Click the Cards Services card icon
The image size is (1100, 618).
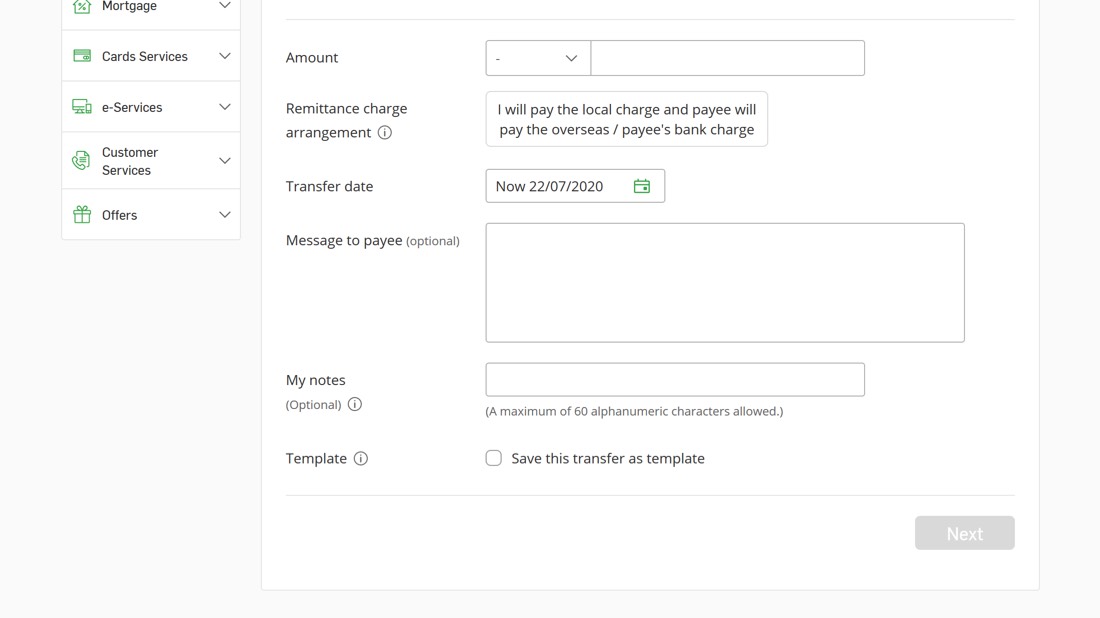click(x=82, y=56)
